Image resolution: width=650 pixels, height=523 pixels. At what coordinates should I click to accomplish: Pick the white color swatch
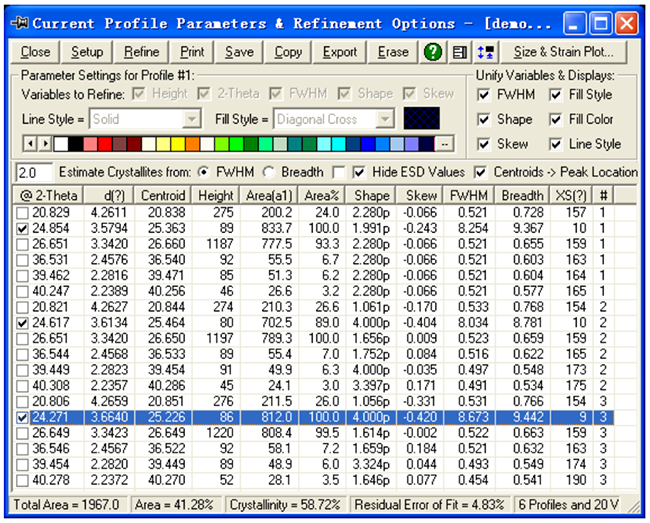61,144
